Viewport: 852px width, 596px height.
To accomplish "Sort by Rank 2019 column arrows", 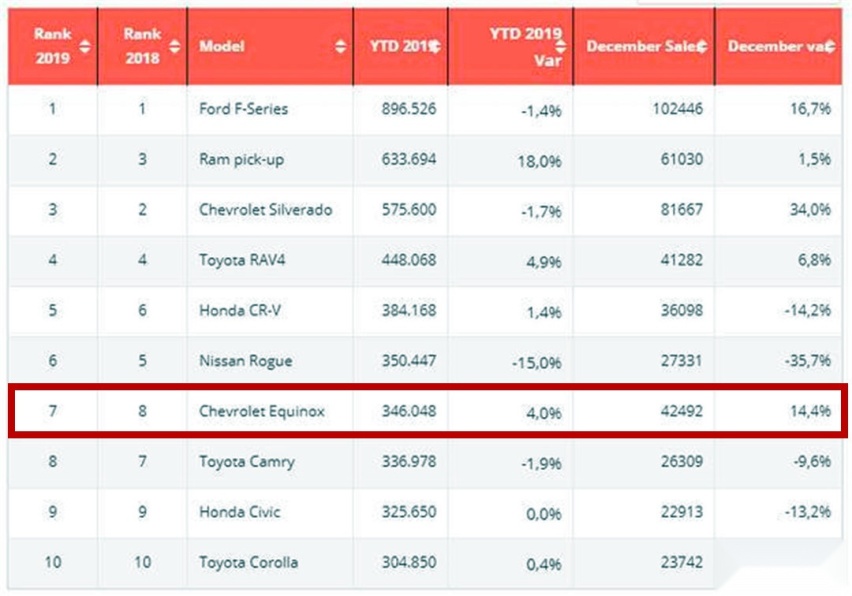I will [85, 46].
